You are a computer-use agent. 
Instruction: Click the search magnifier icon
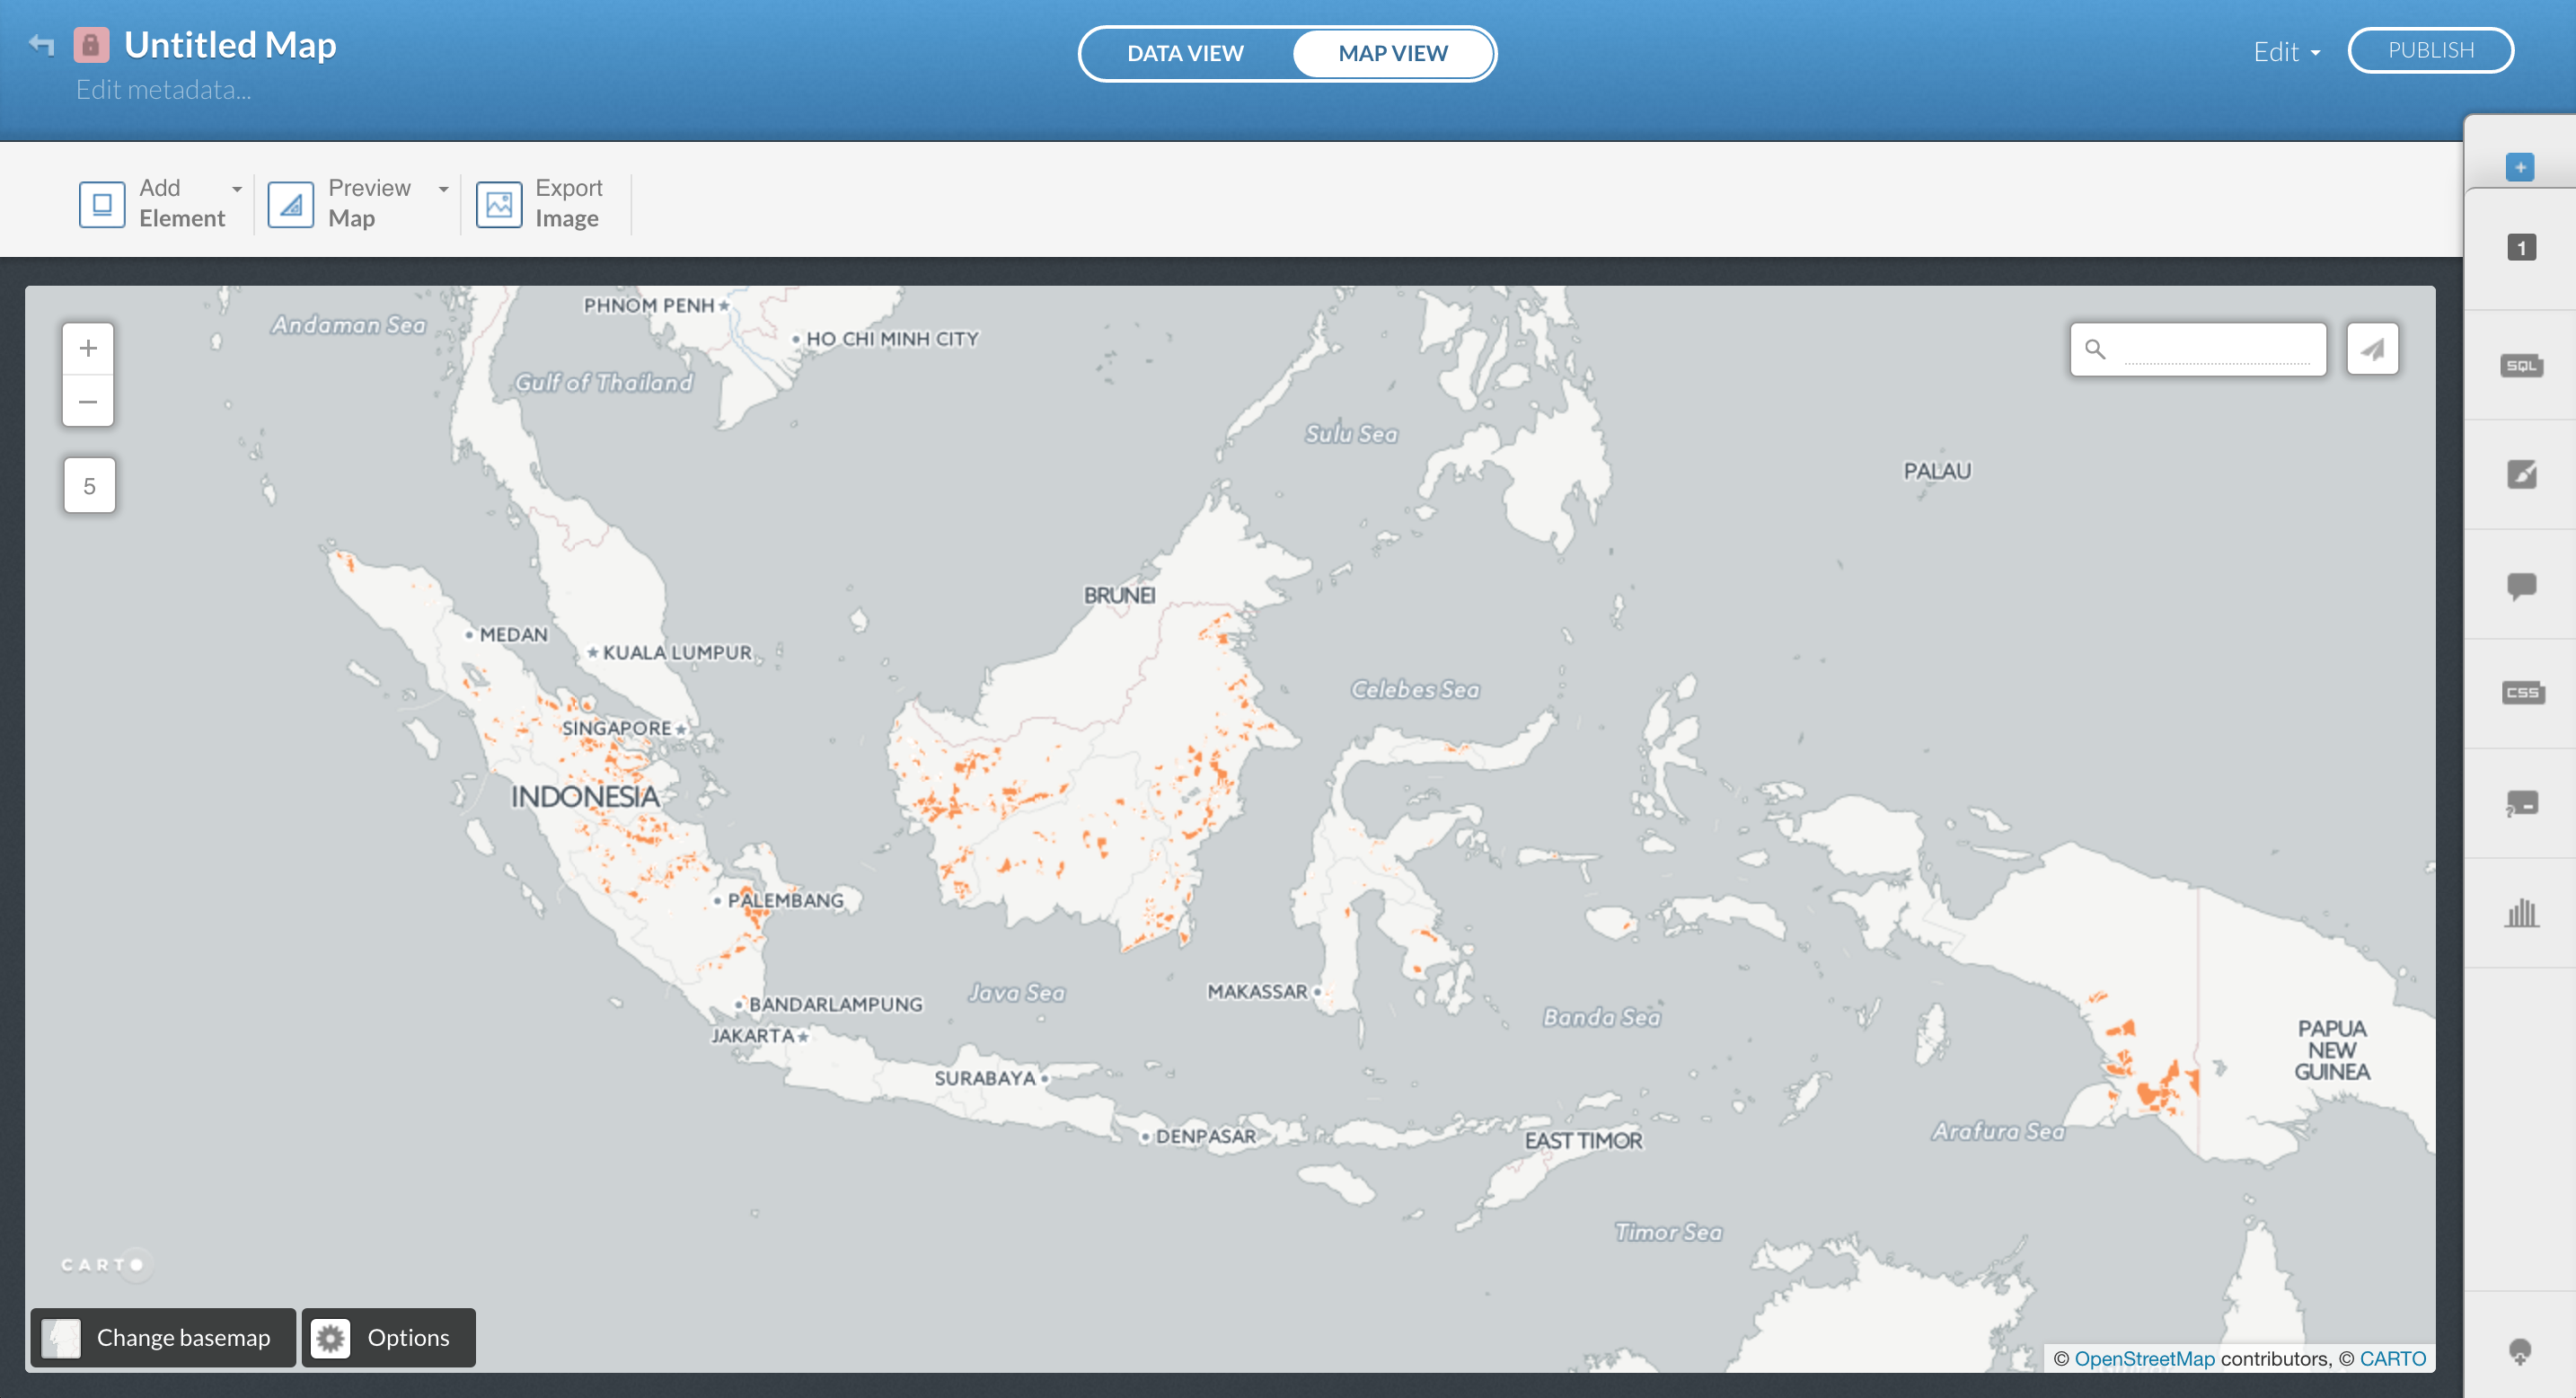coord(2095,349)
